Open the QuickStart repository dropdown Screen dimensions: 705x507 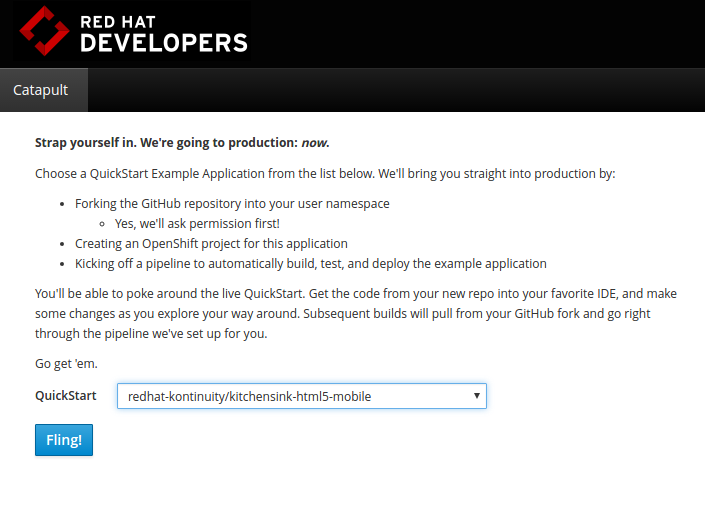[x=302, y=396]
